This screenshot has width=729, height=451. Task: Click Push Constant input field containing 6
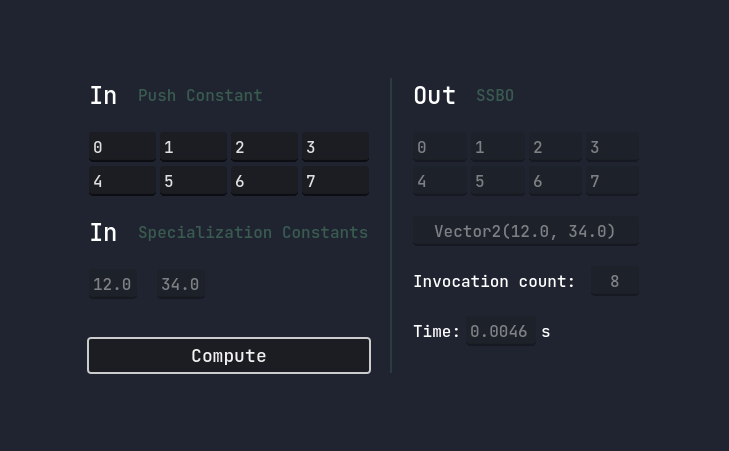[264, 181]
